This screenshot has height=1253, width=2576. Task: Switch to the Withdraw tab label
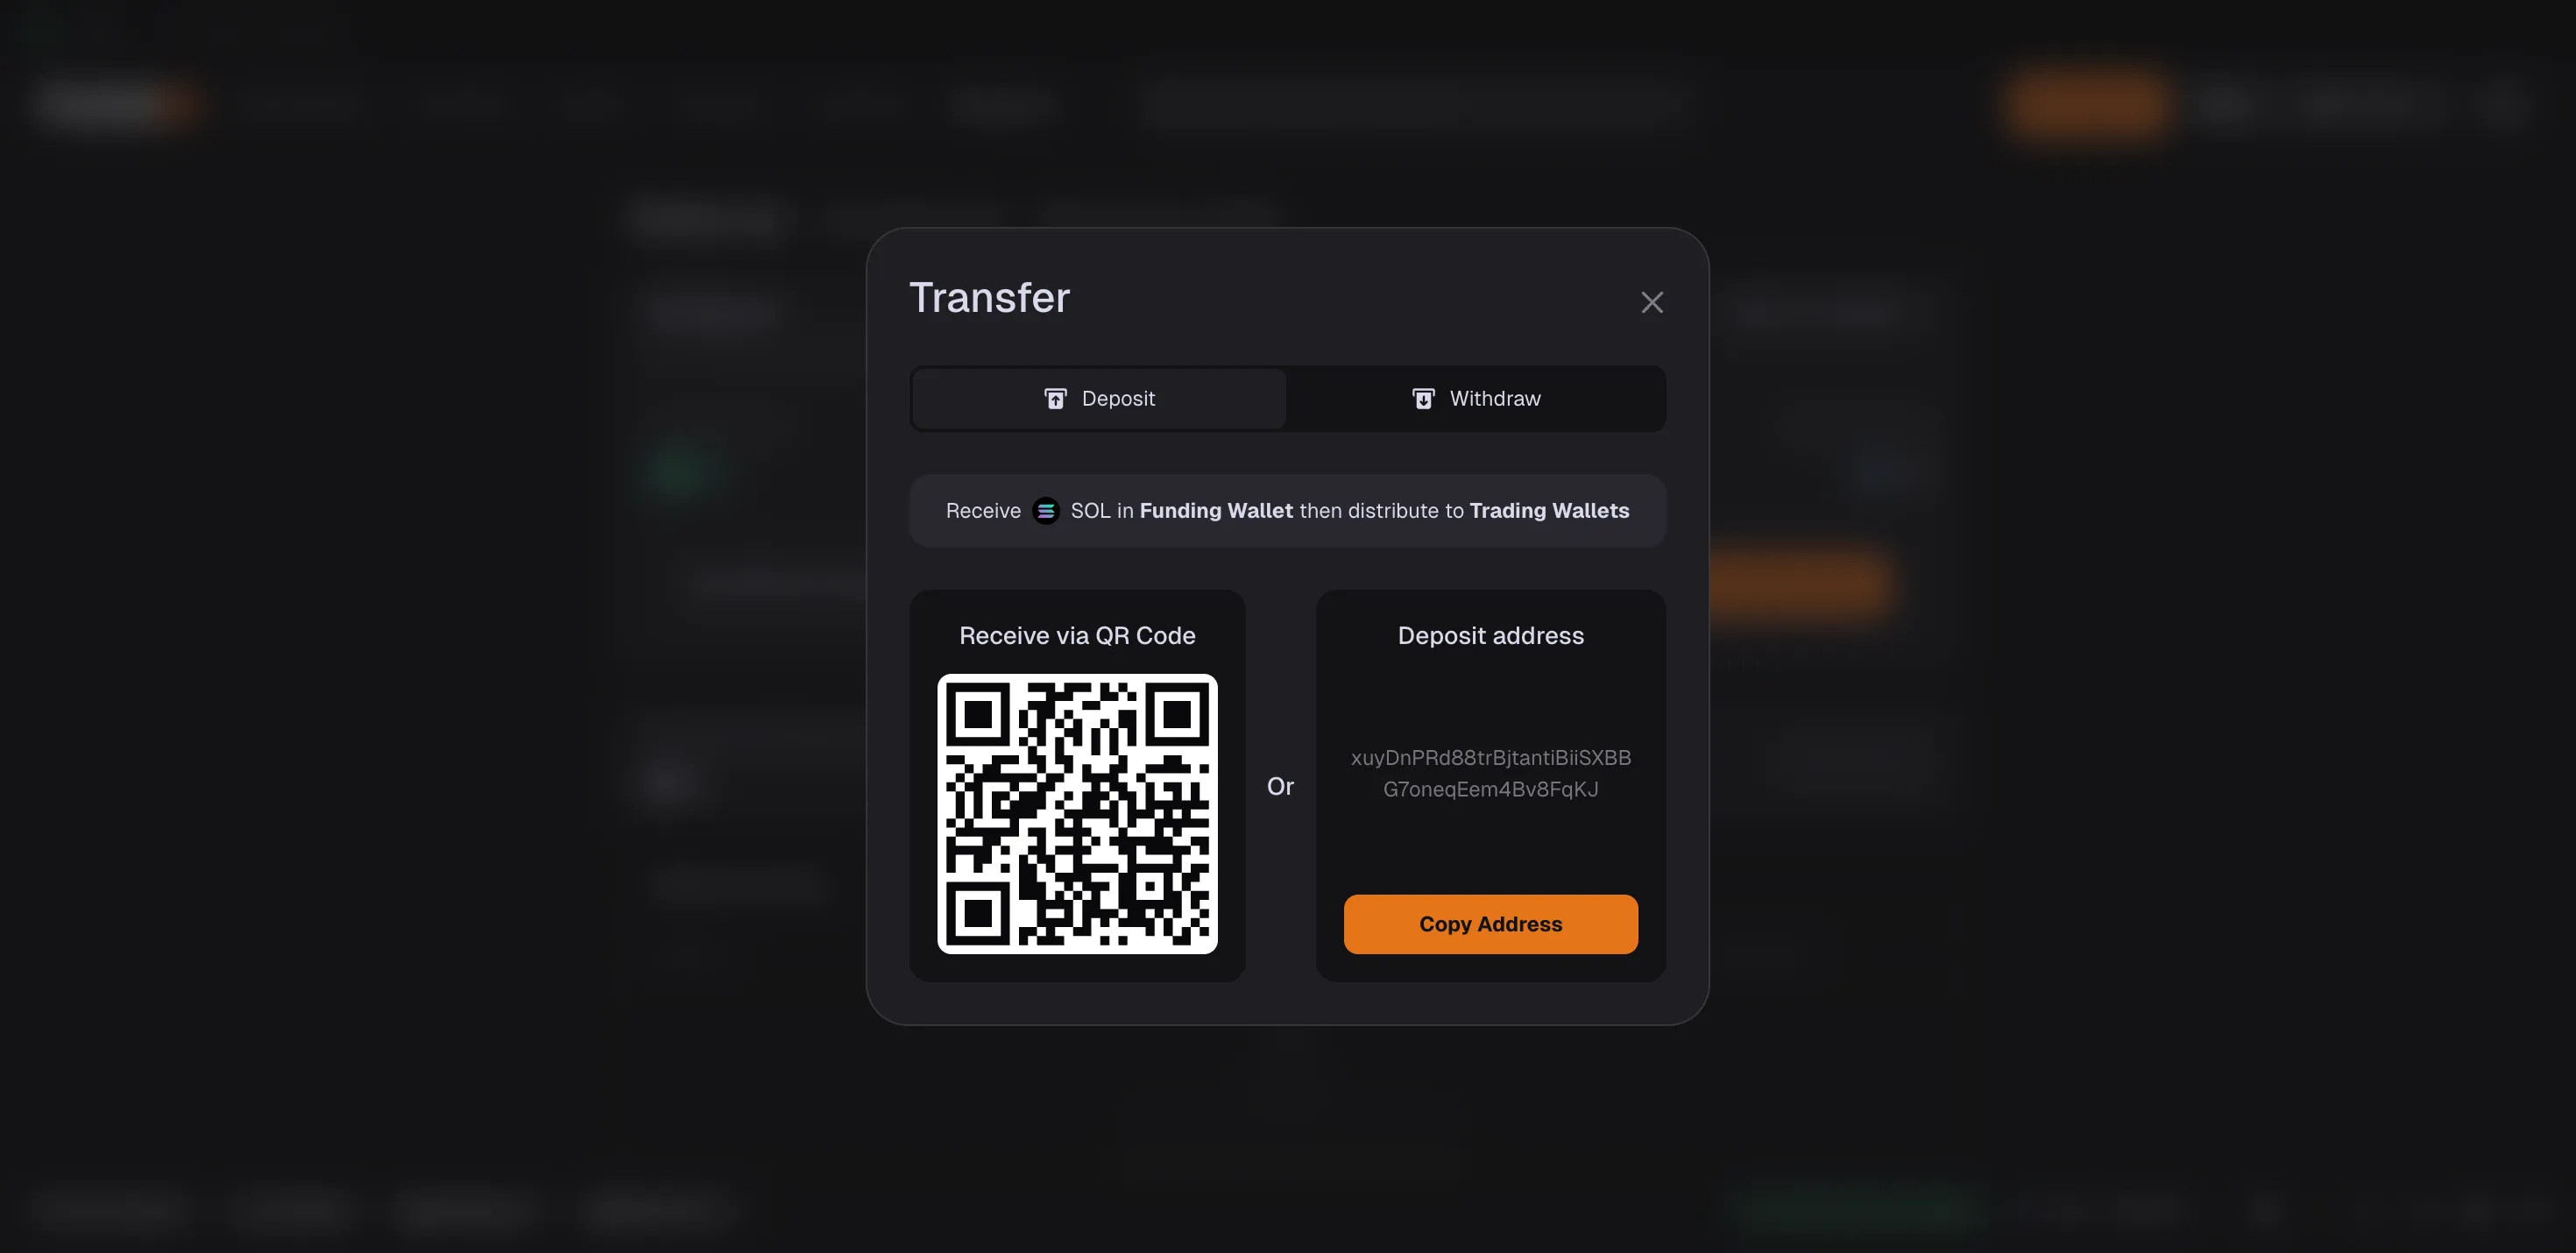pyautogui.click(x=1495, y=399)
